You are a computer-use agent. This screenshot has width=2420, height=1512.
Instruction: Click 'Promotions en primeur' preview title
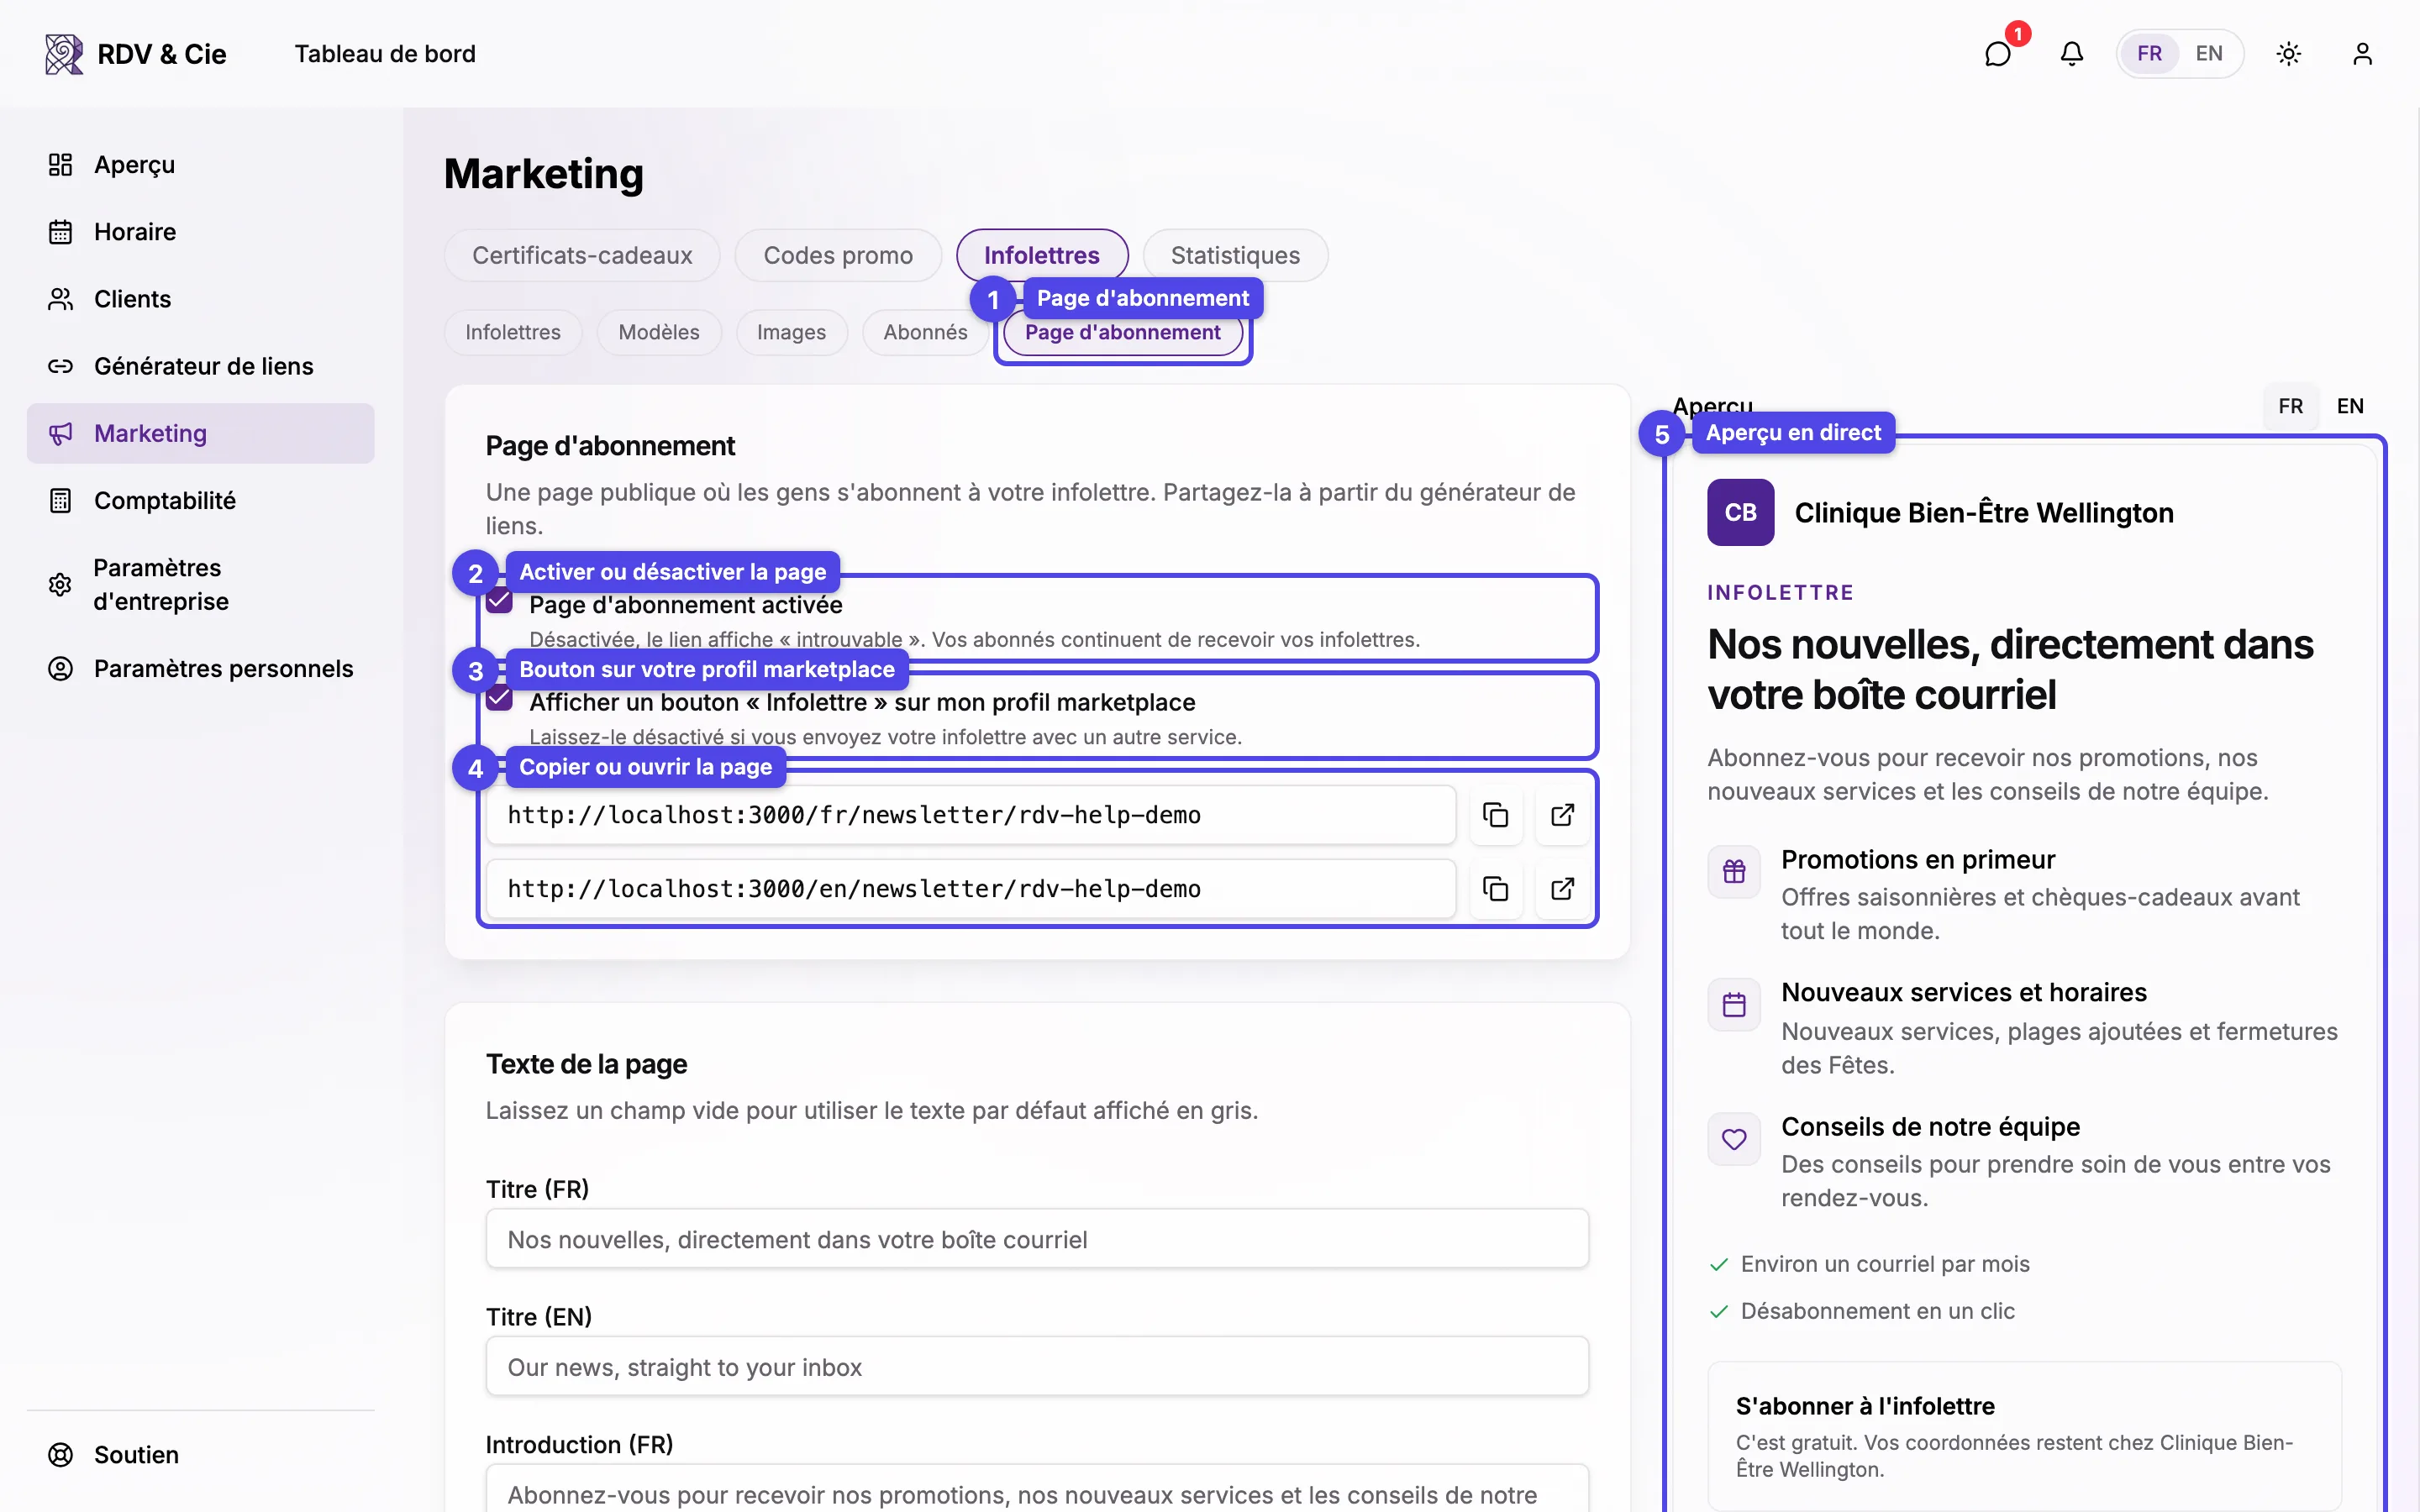[x=1917, y=860]
